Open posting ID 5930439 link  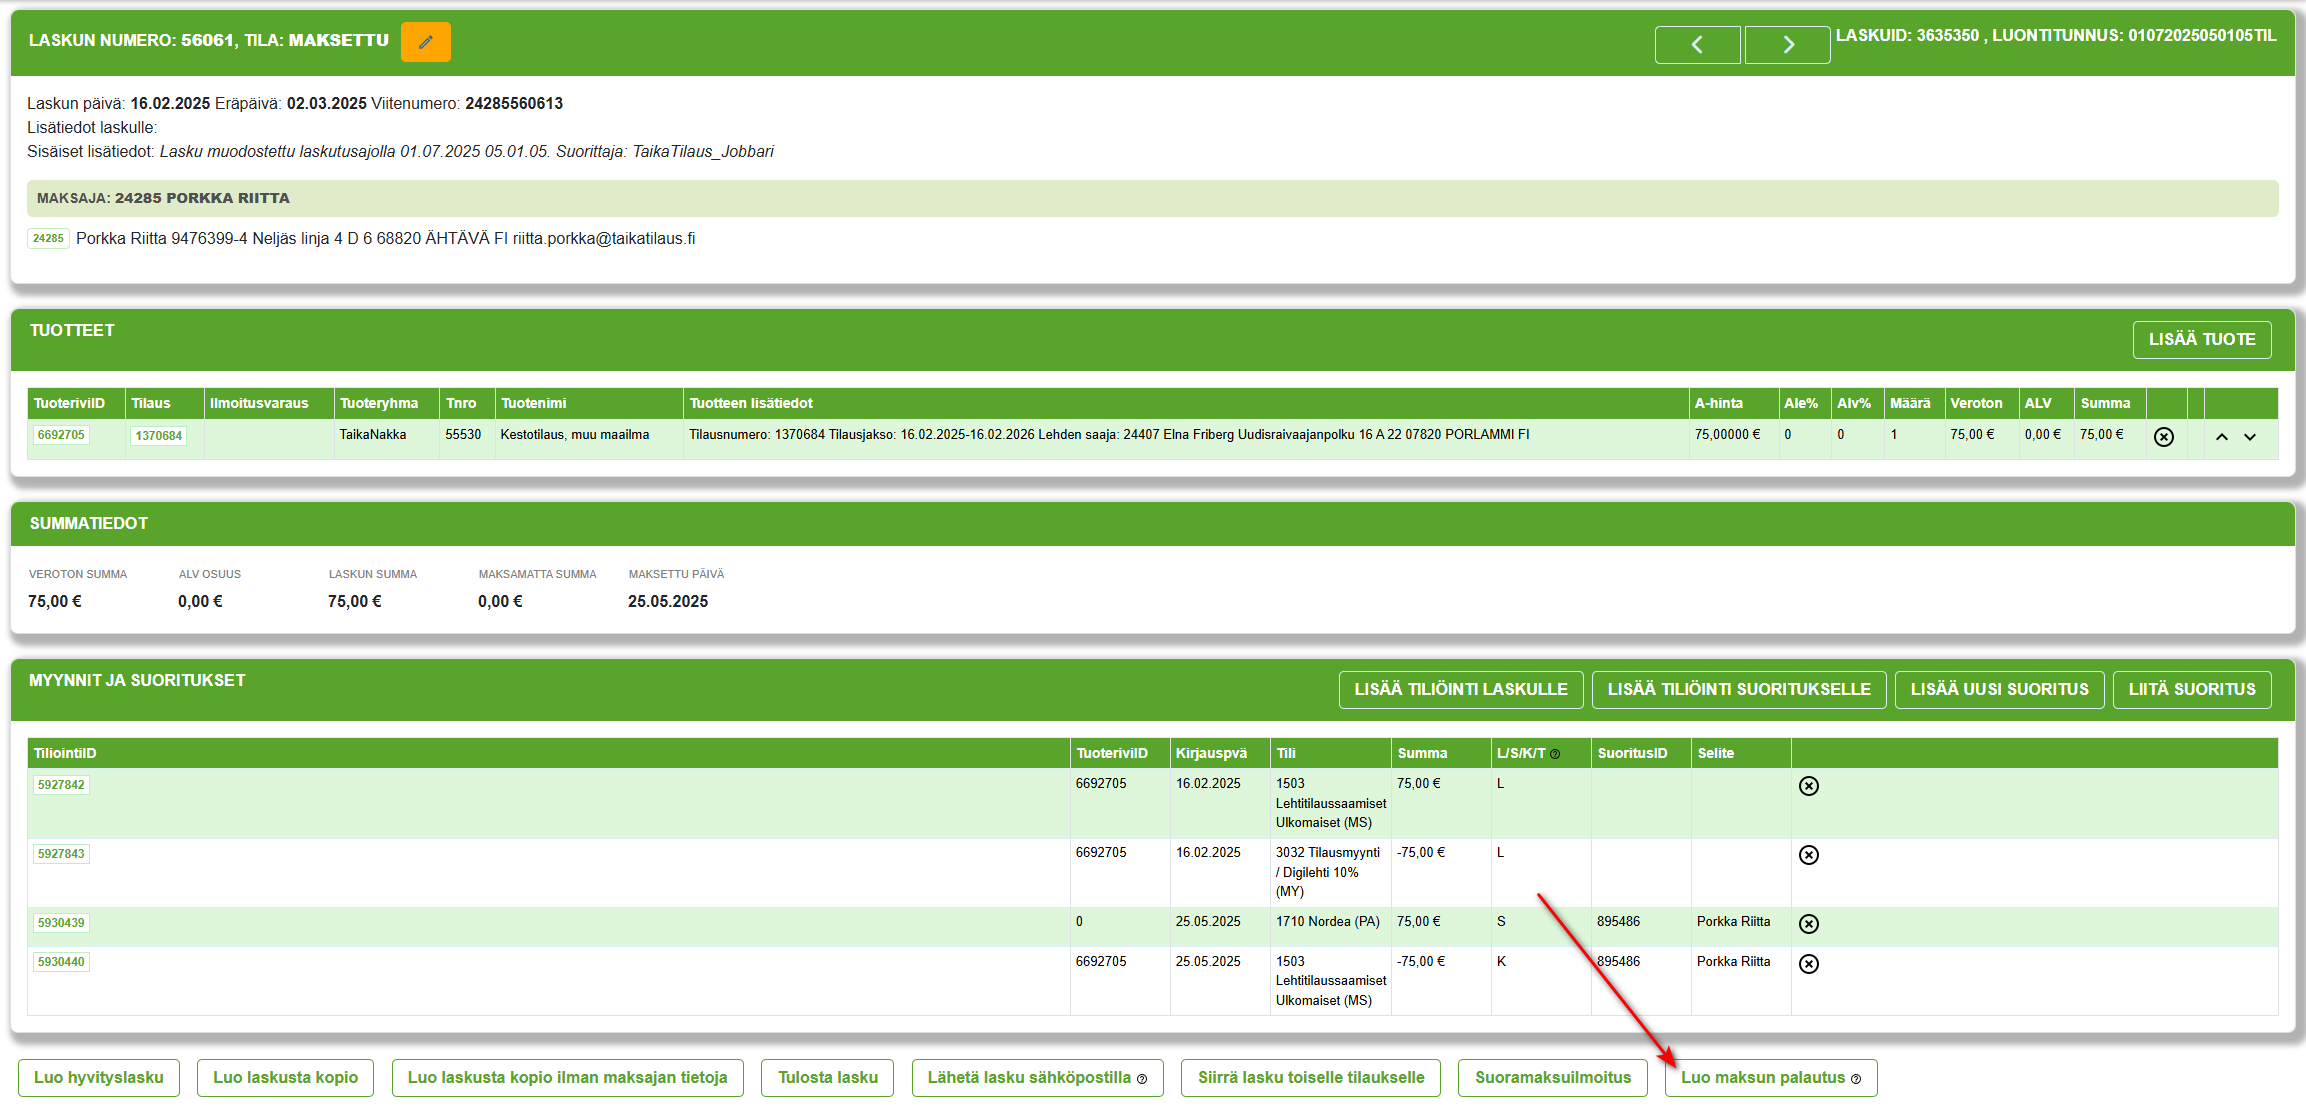pos(61,923)
